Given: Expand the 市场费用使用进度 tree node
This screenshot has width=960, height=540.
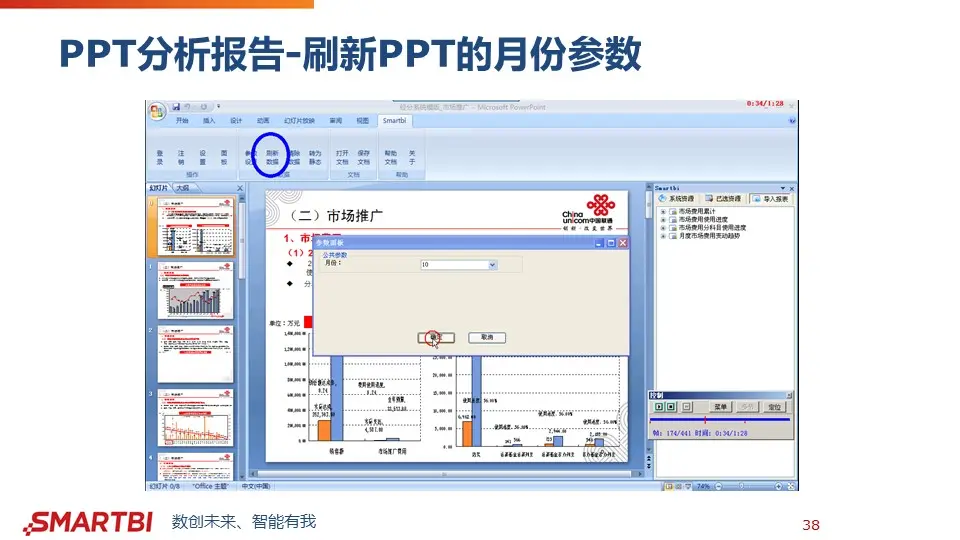Looking at the screenshot, I should coord(662,219).
